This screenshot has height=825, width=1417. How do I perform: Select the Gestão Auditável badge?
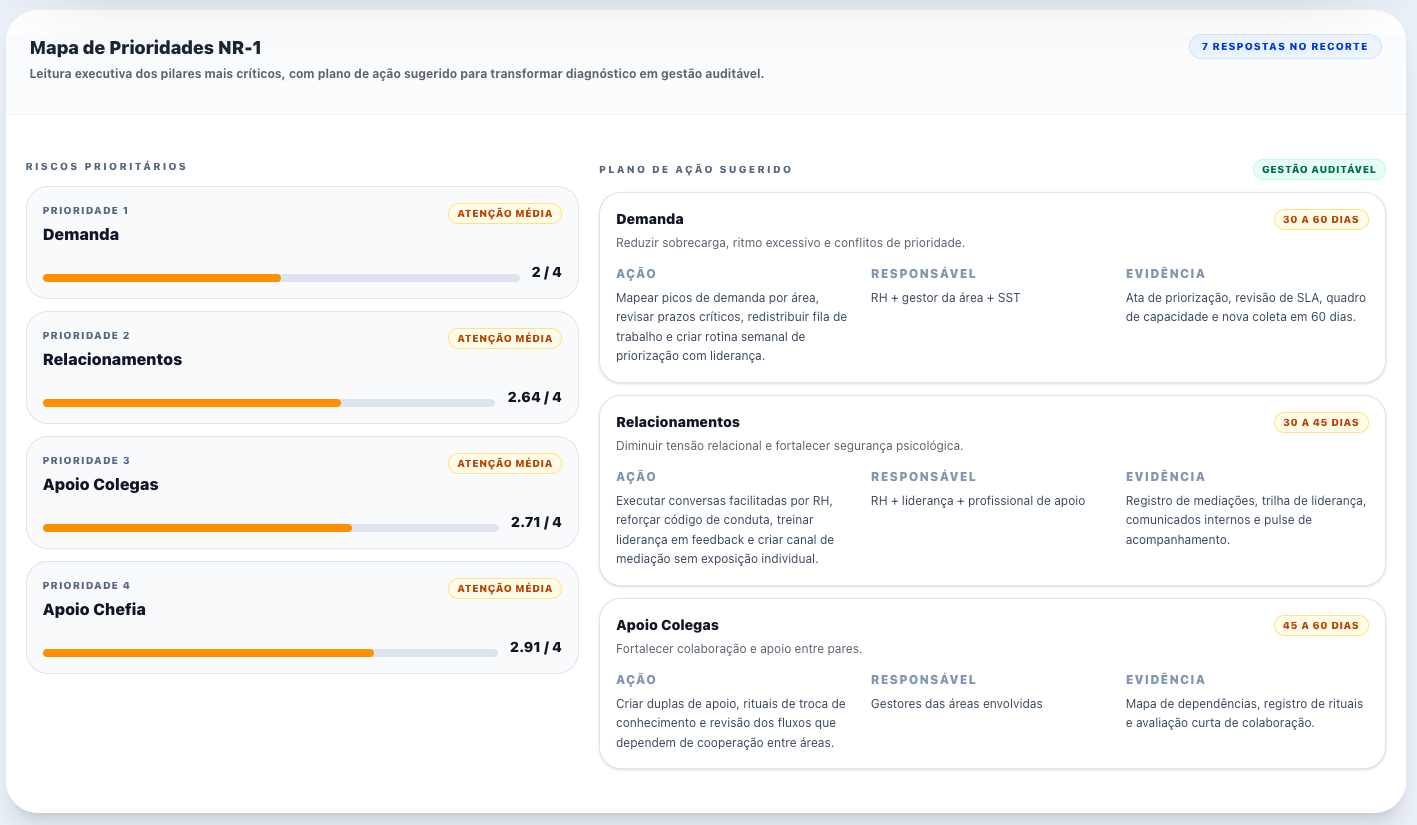coord(1319,170)
